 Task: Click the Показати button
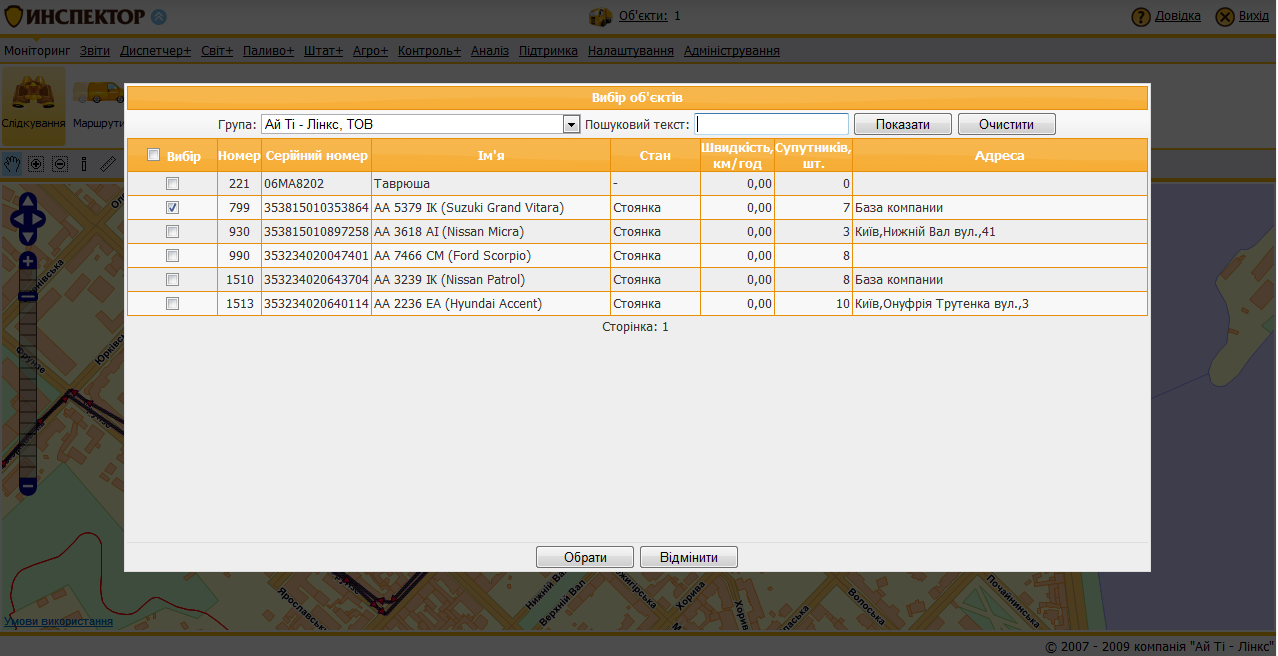point(902,124)
